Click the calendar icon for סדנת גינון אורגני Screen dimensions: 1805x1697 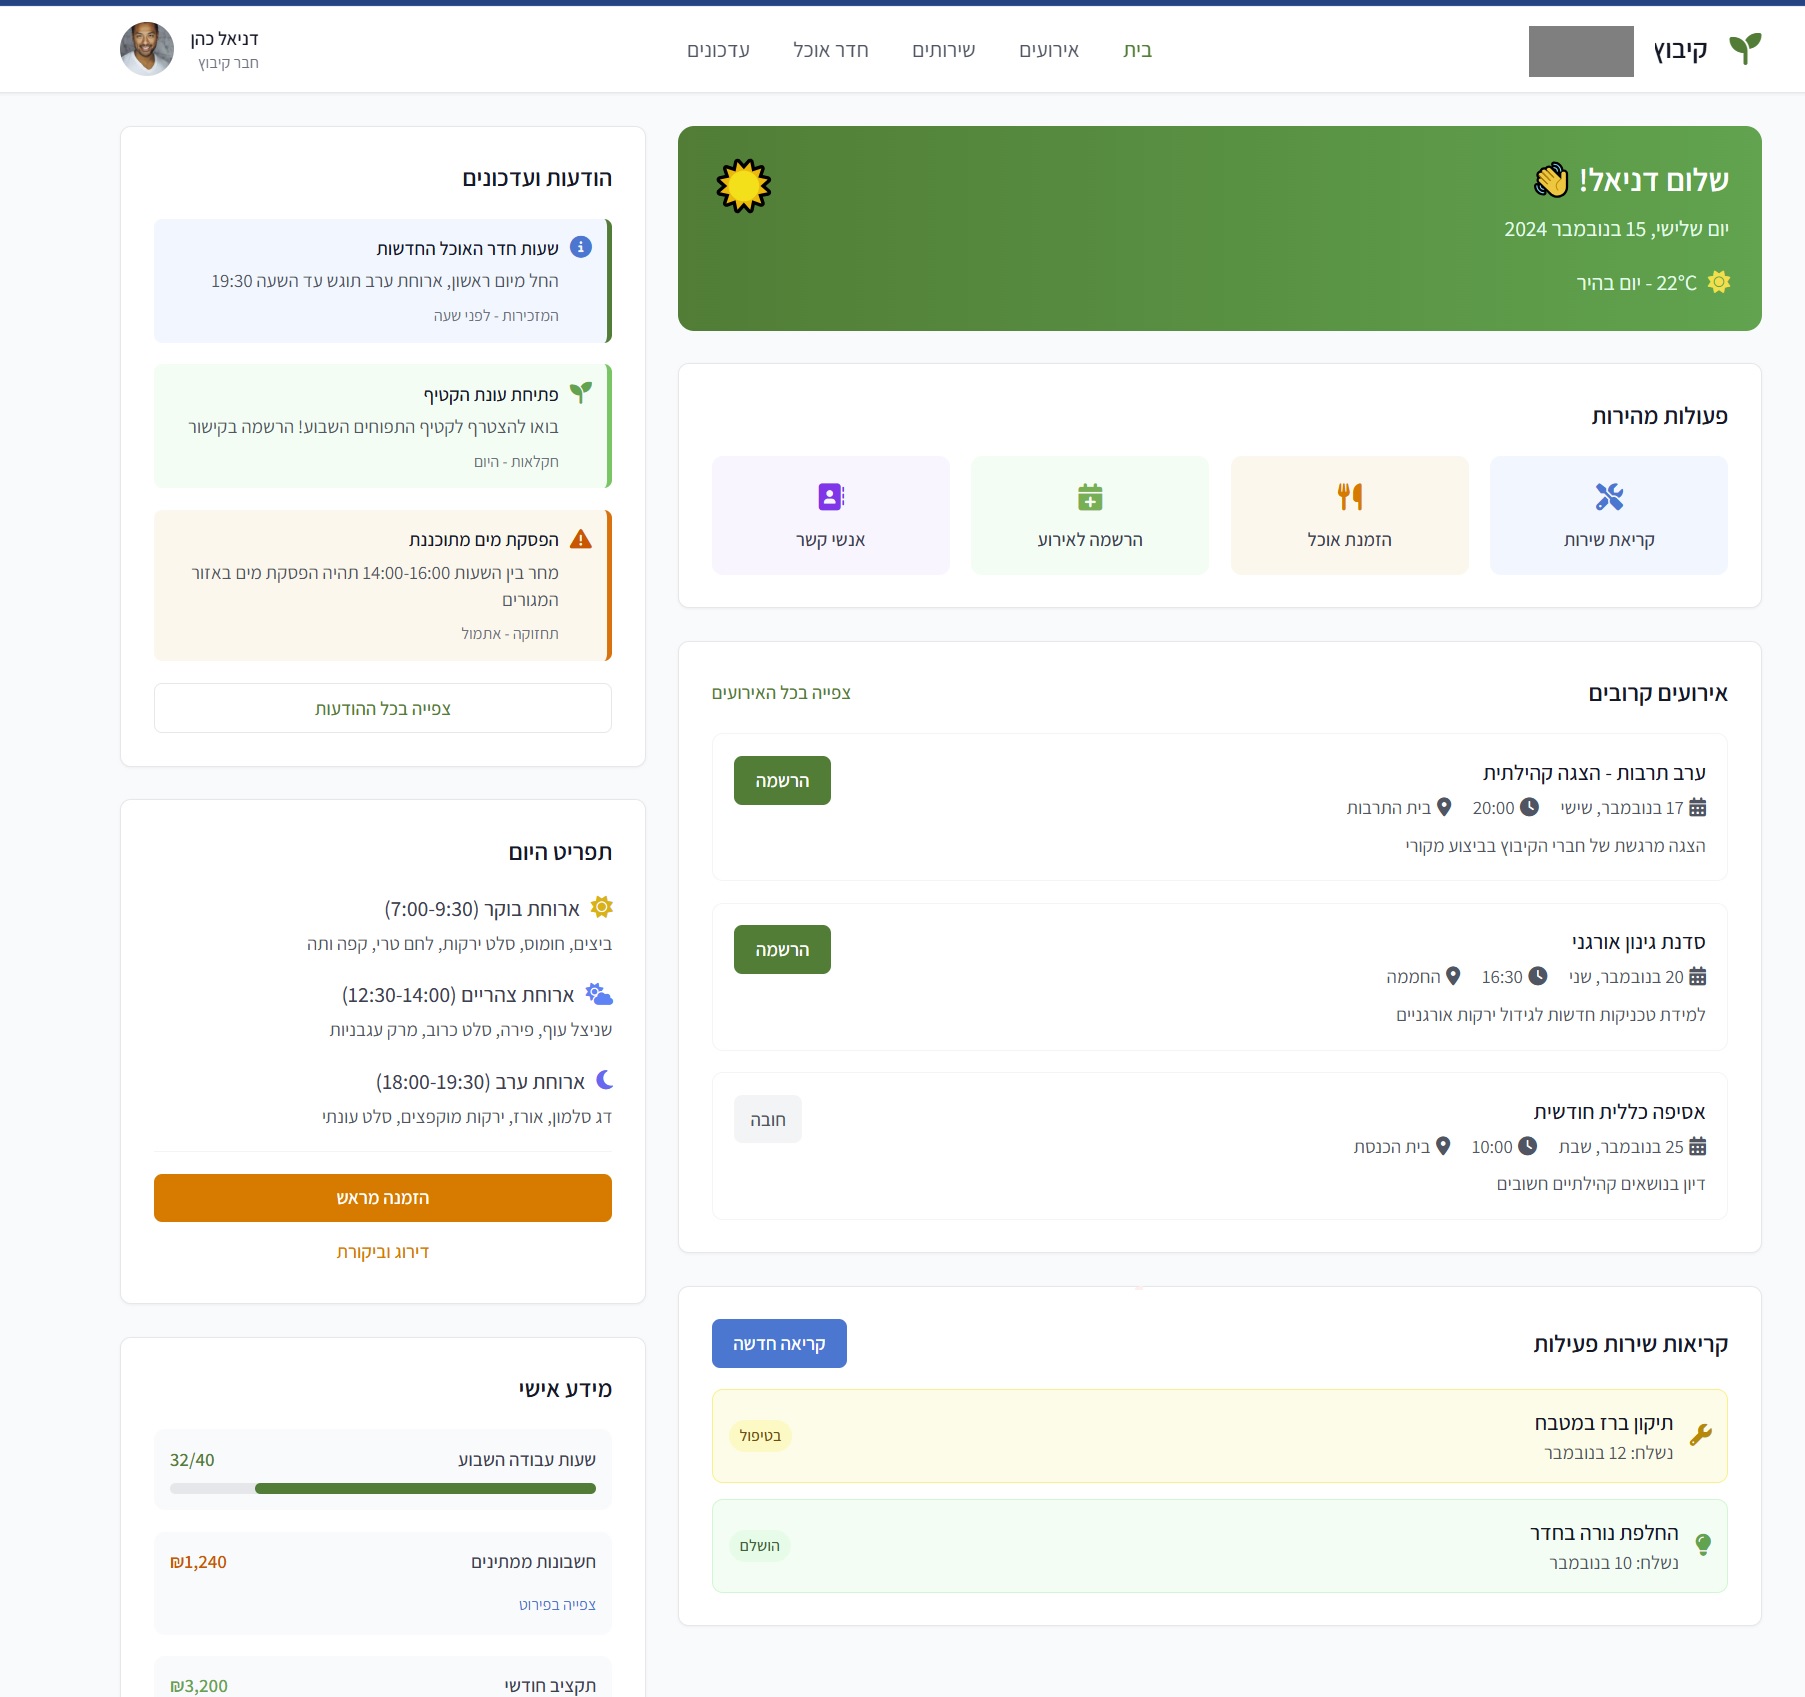click(x=1697, y=976)
